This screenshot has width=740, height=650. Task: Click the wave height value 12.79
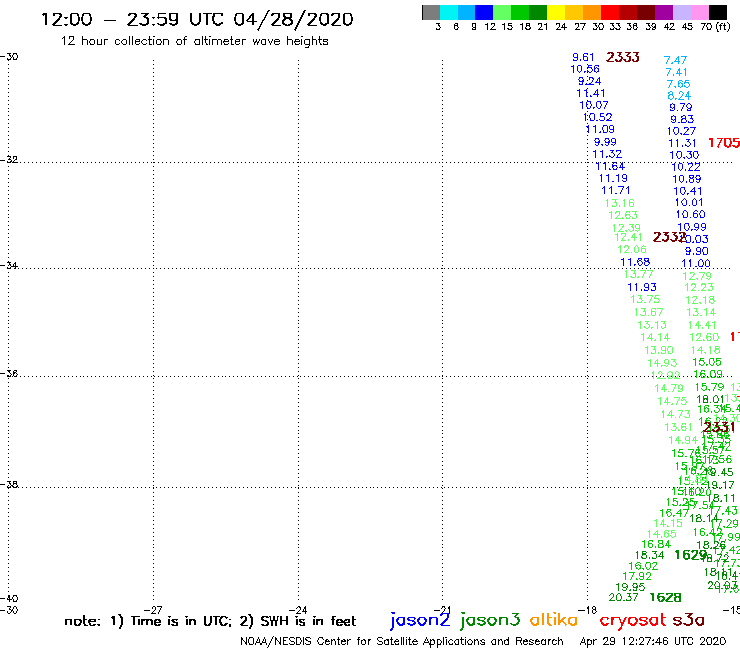click(x=697, y=276)
